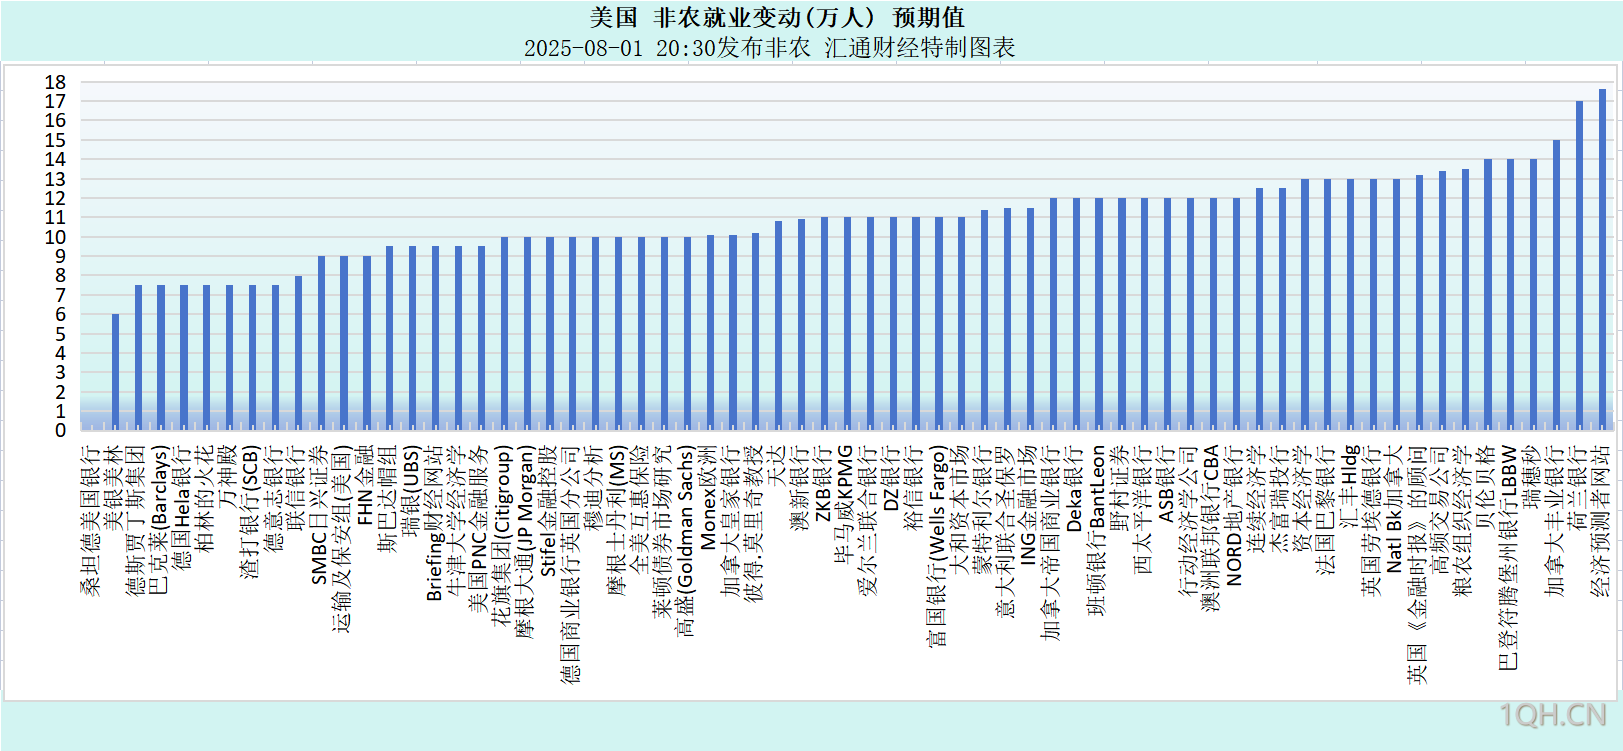Image resolution: width=1623 pixels, height=751 pixels.
Task: Click the 富国银行(Wells Fargo) label
Action: pos(938,547)
